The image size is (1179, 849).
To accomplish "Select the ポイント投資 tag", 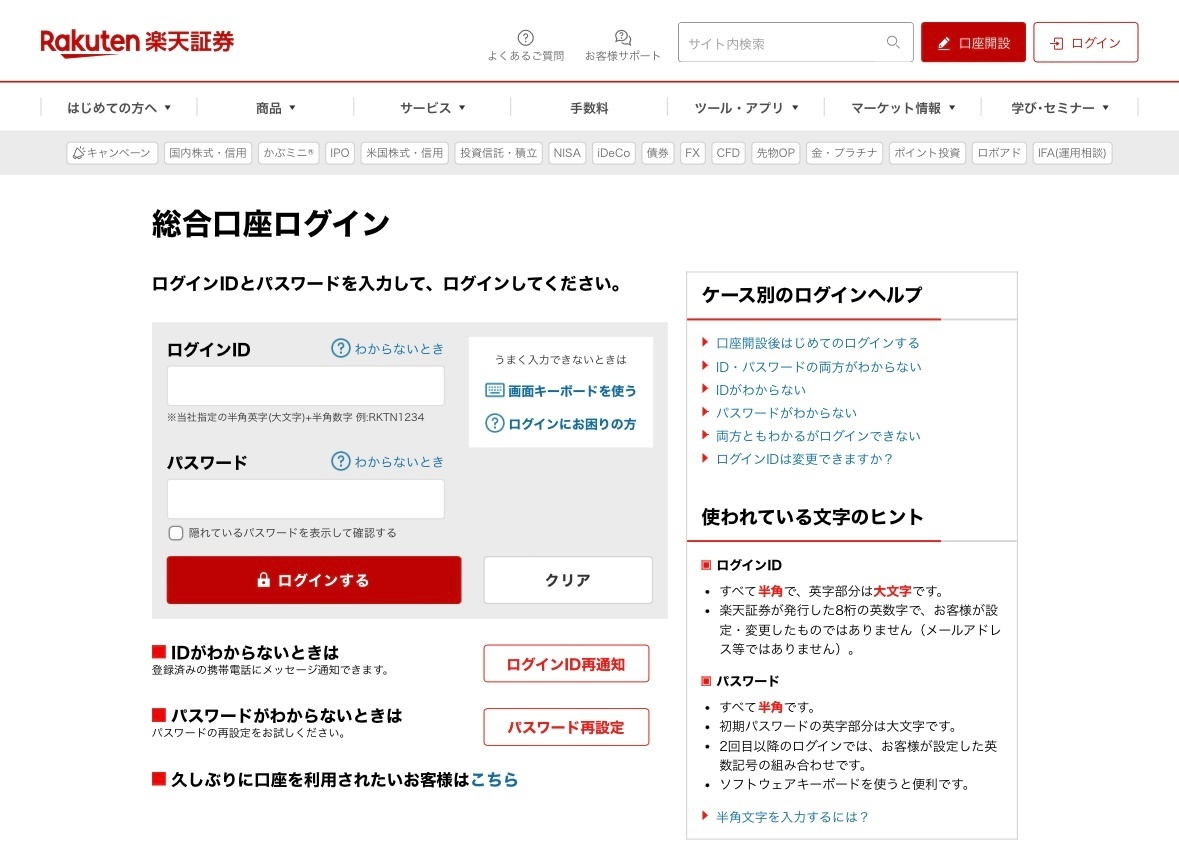I will (x=927, y=153).
